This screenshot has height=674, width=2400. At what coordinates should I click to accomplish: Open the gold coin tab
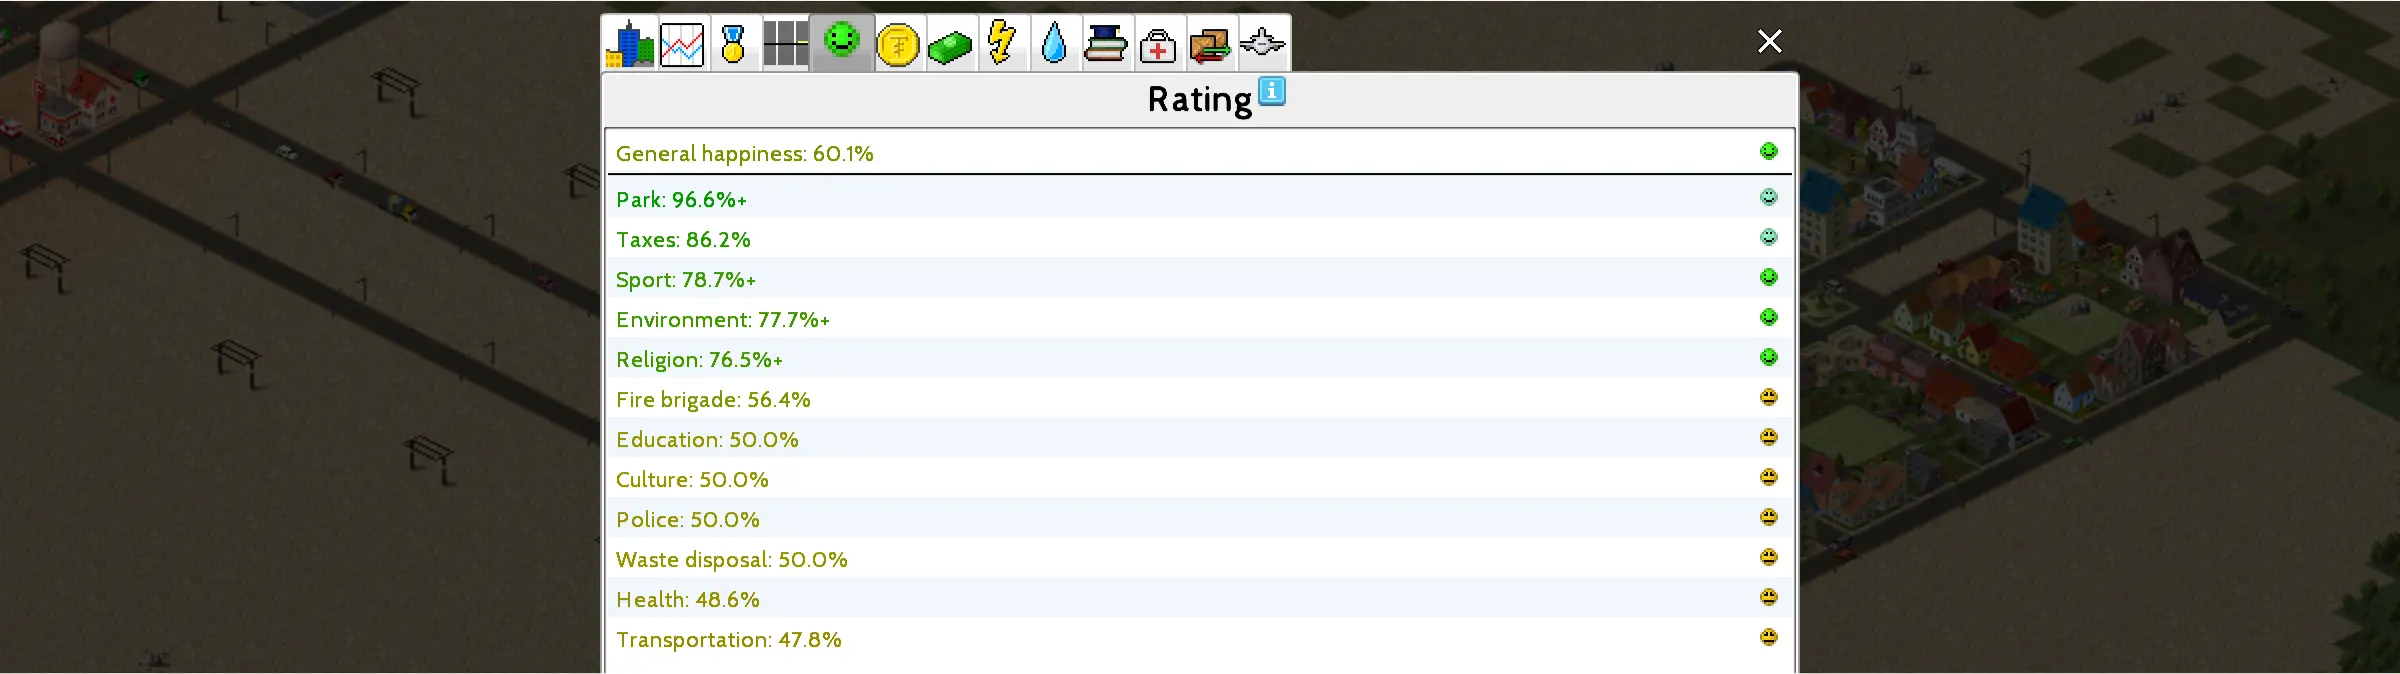[898, 45]
